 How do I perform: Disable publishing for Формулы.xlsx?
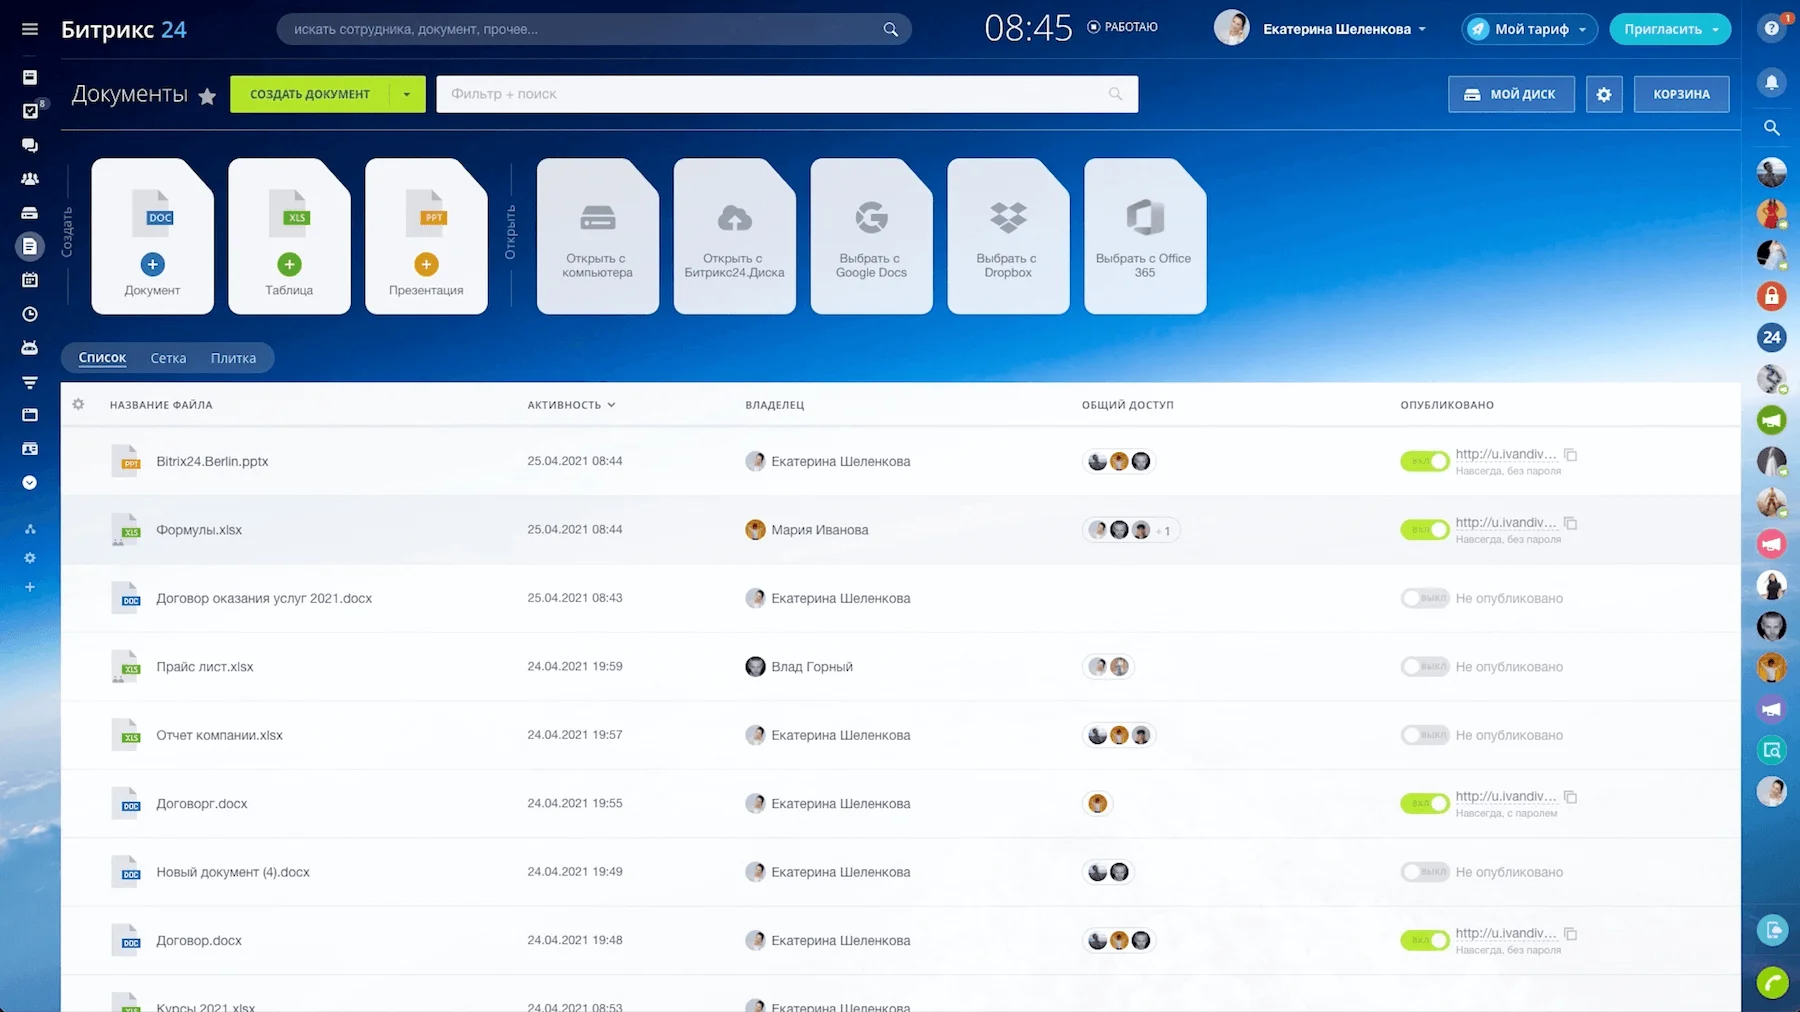[1424, 530]
